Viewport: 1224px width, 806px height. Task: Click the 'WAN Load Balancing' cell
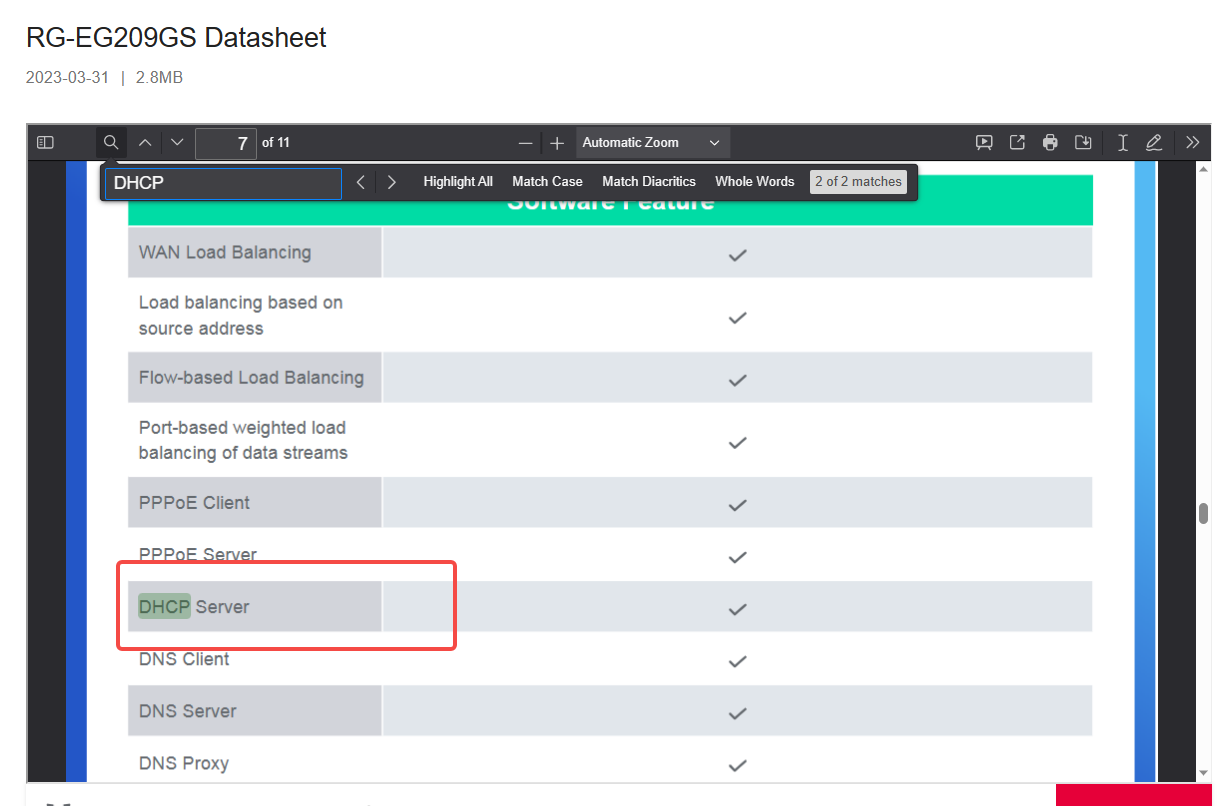pos(255,253)
